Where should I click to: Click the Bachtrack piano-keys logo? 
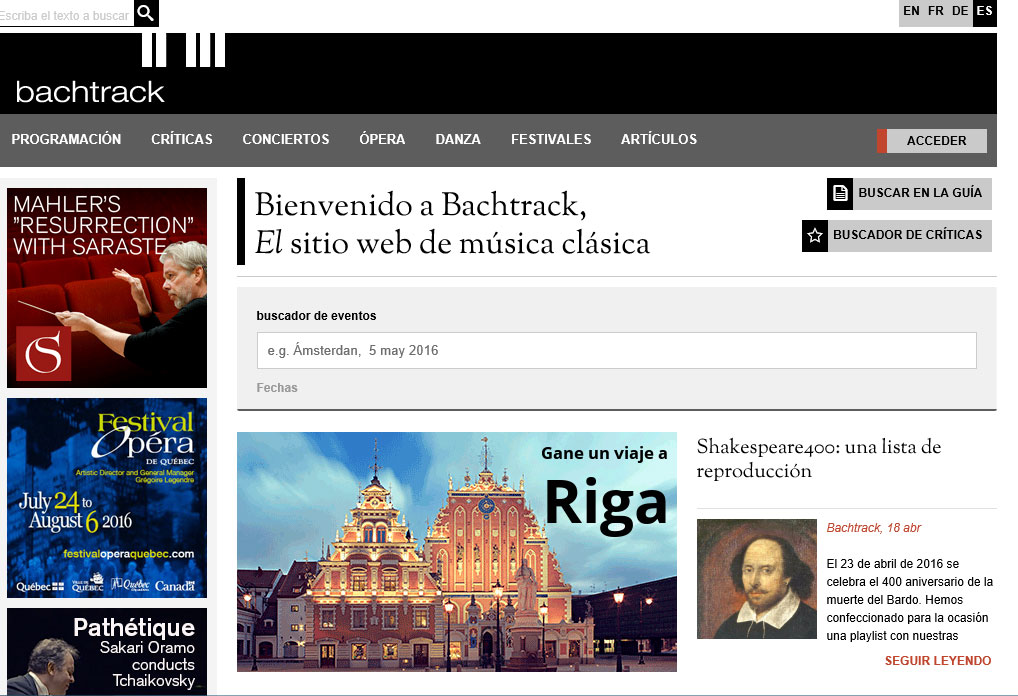point(121,70)
